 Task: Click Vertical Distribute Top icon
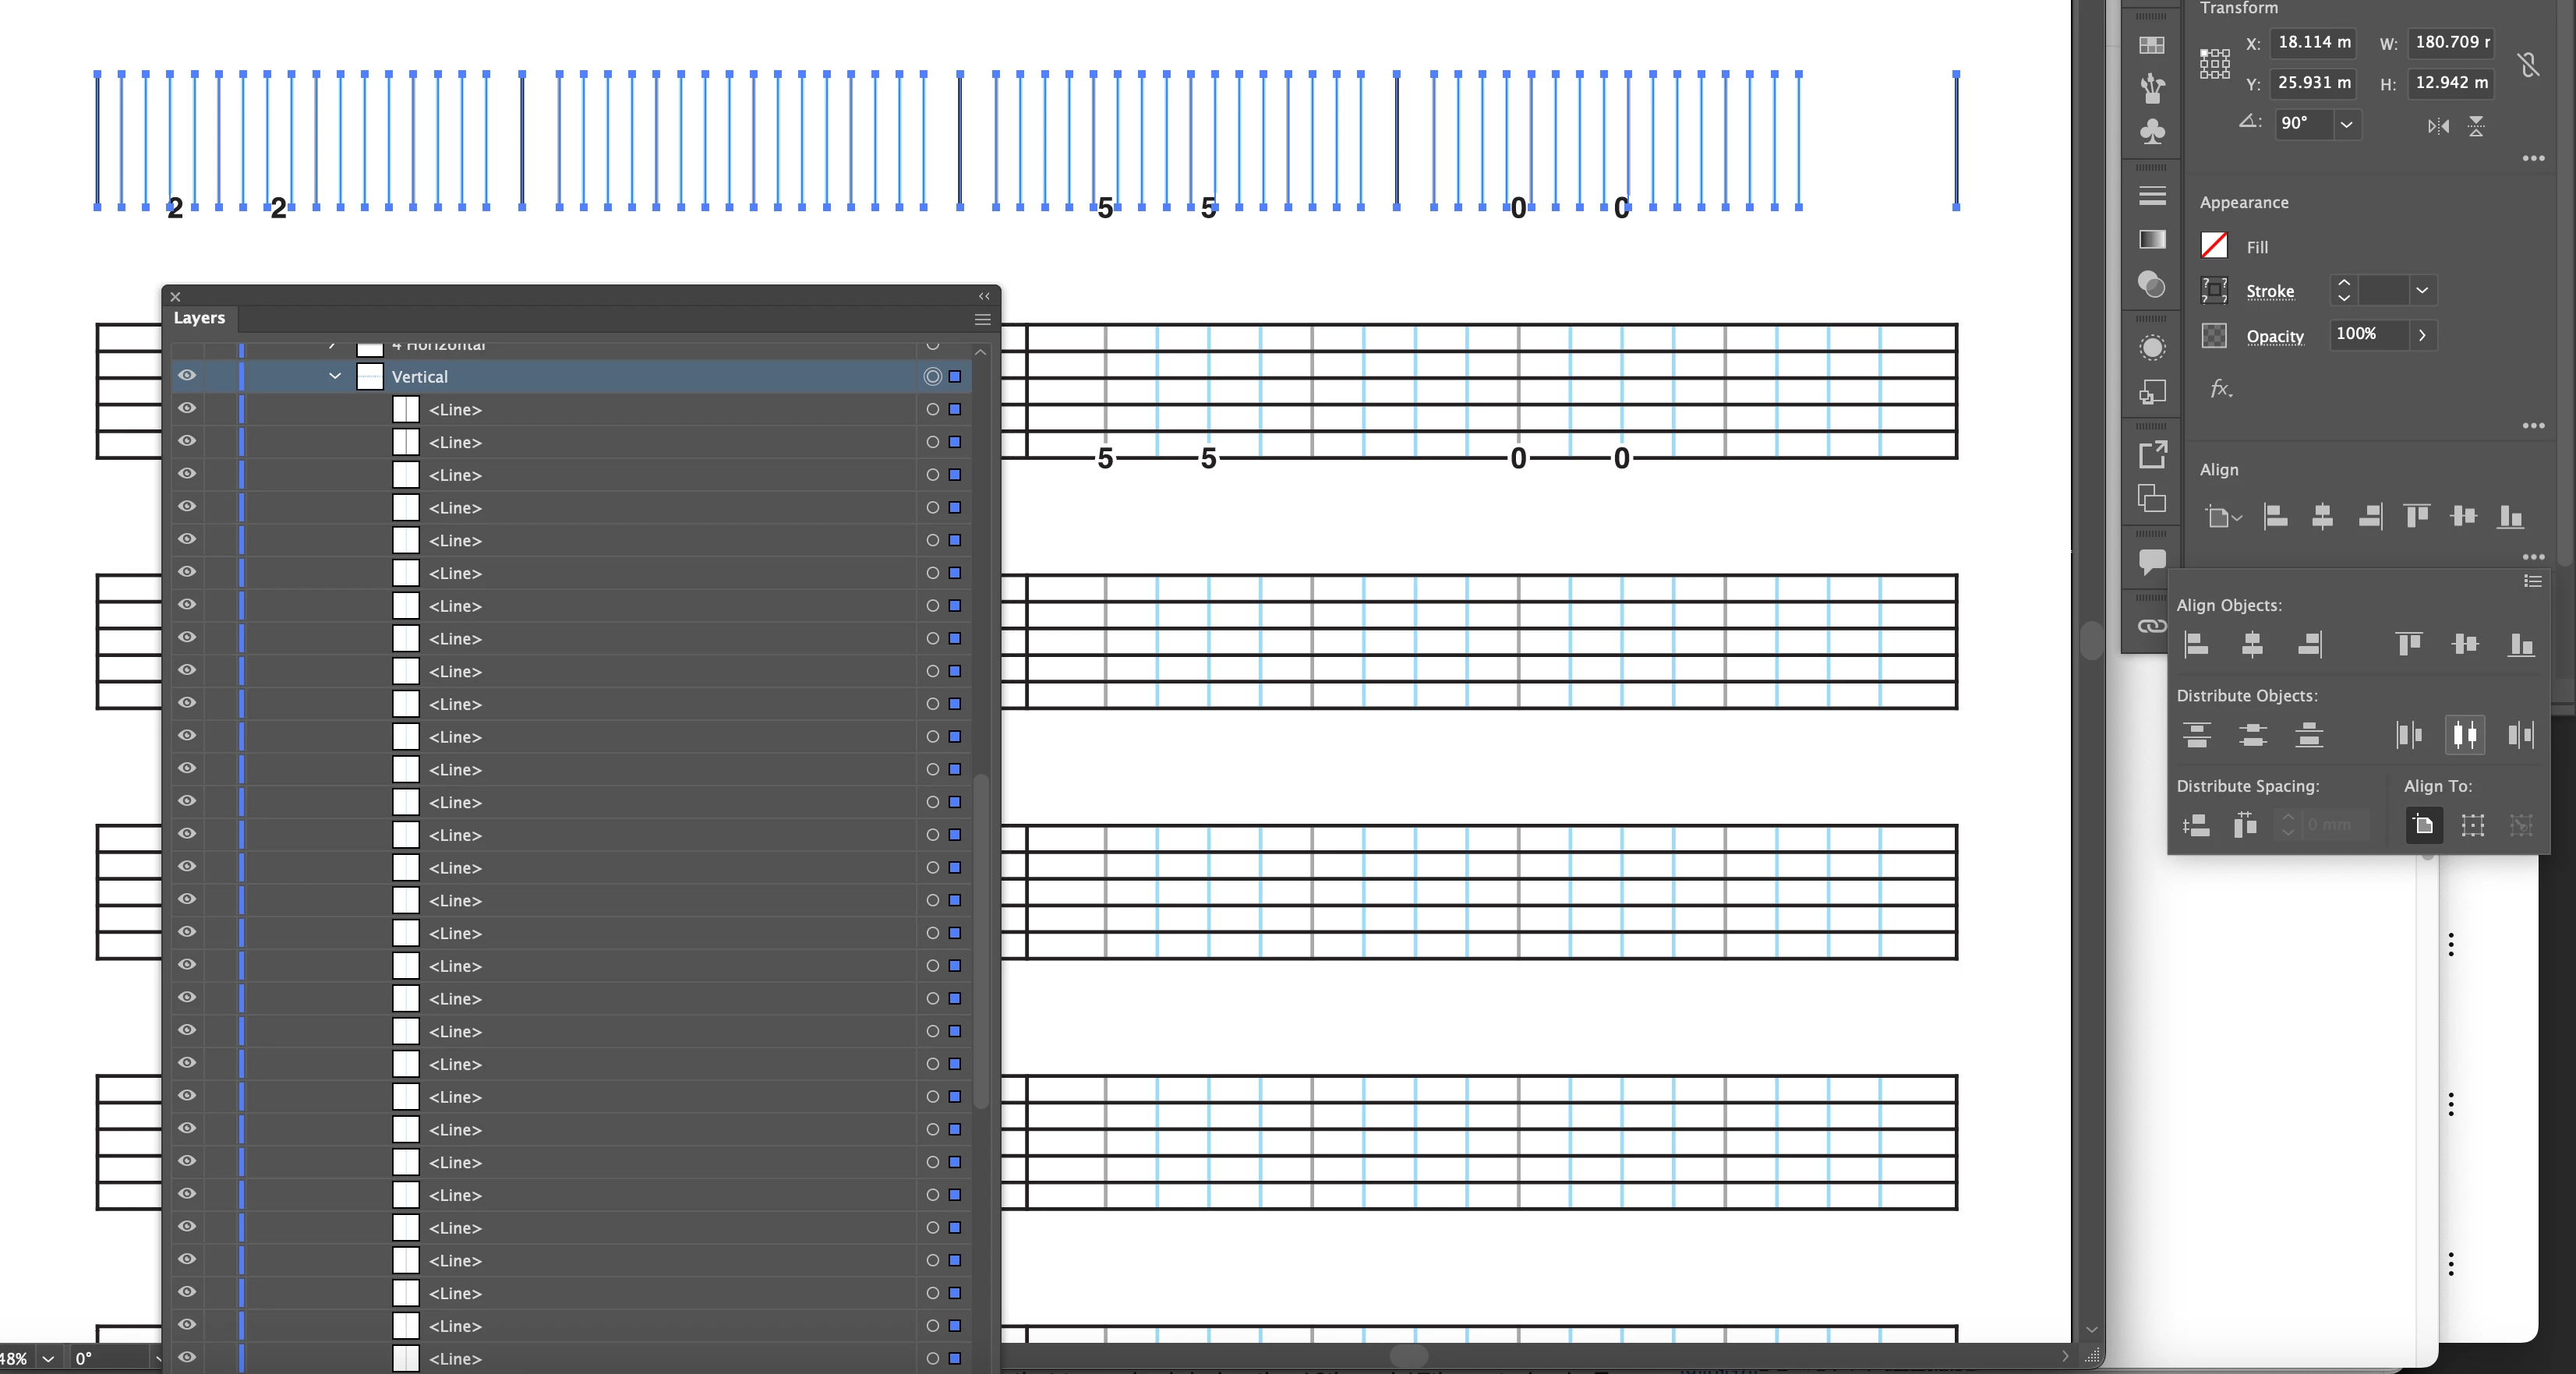[x=2197, y=736]
